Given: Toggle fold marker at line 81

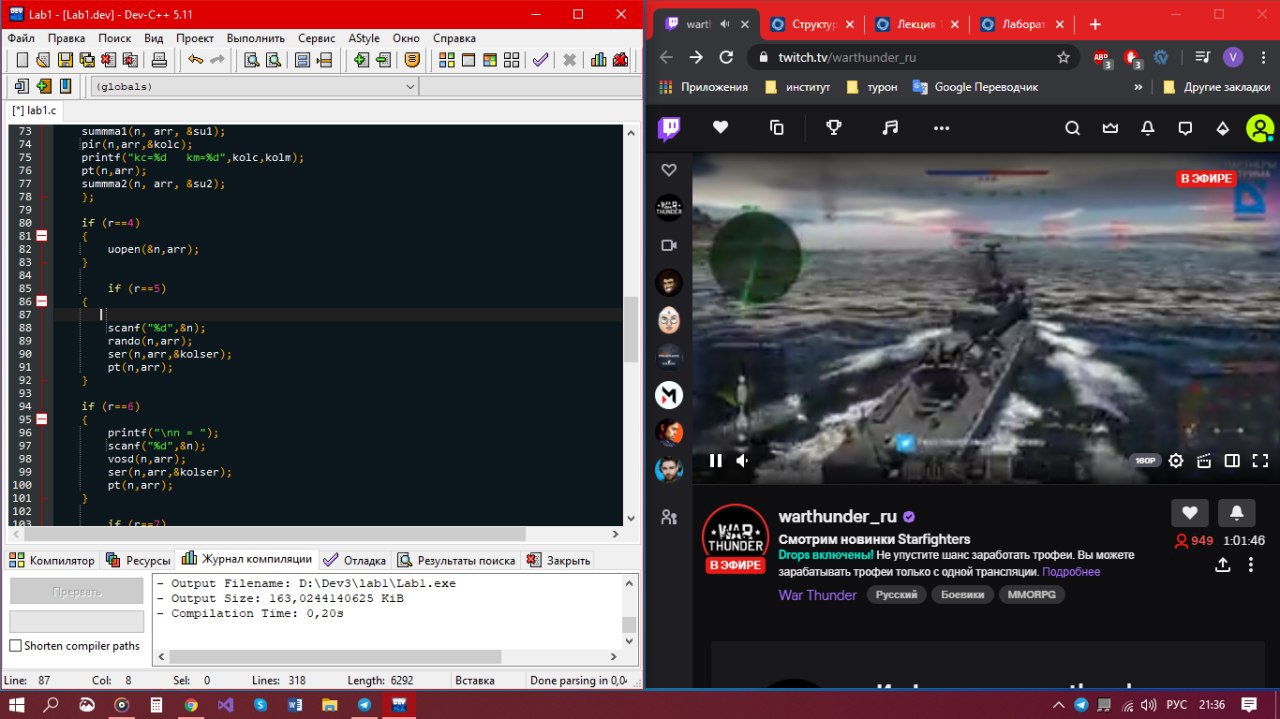Looking at the screenshot, I should pyautogui.click(x=42, y=236).
